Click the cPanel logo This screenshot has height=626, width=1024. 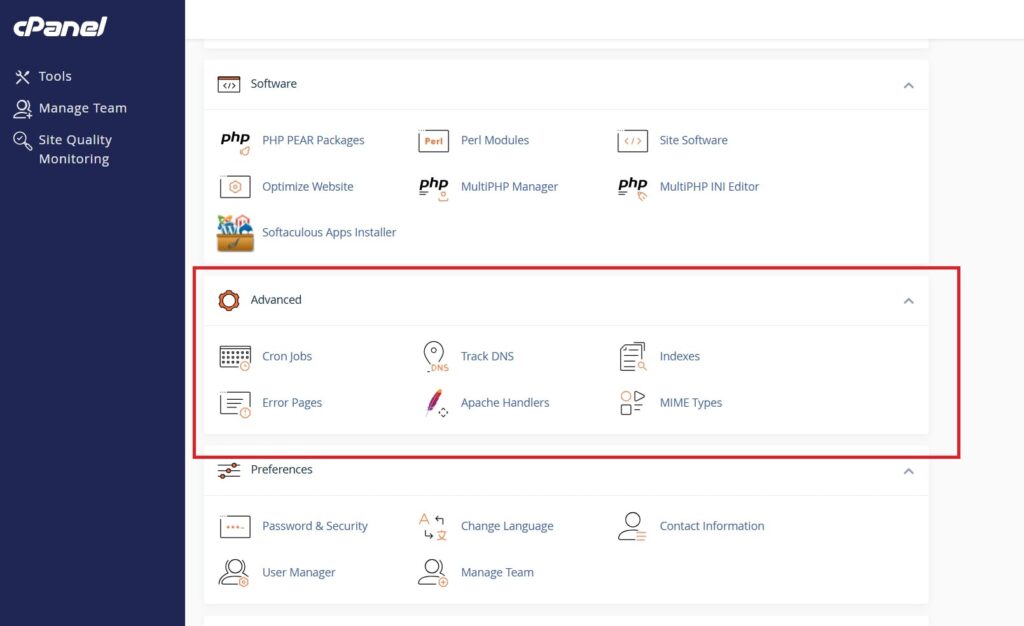(x=57, y=27)
